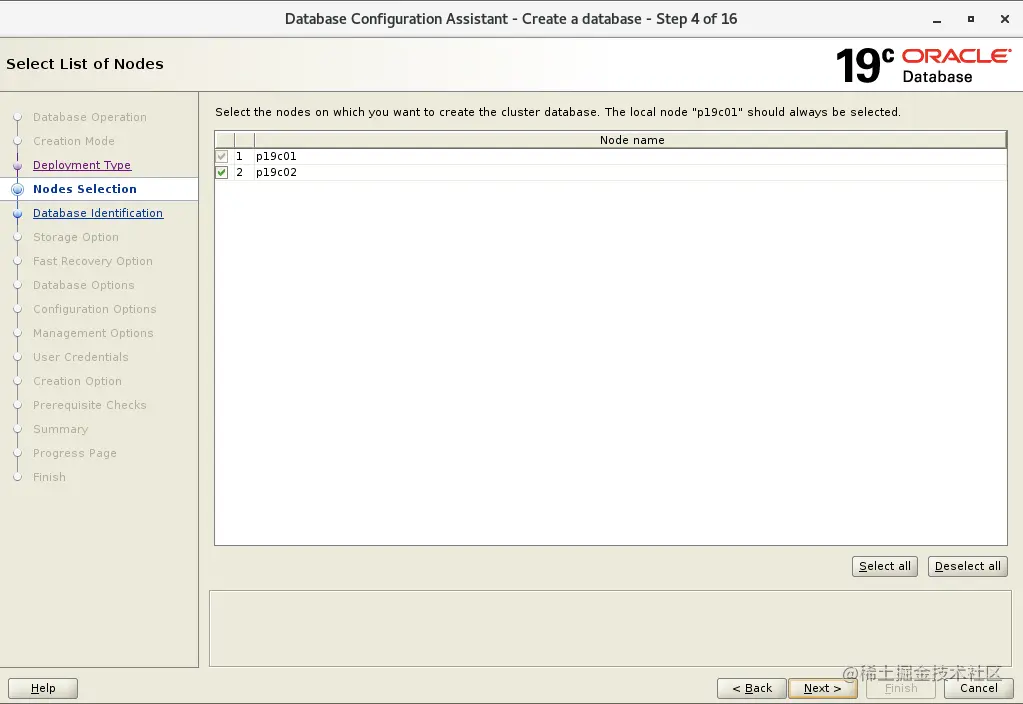Screen dimensions: 1023x704
Task: Click the checkbox for local node p19c01
Action: click(222, 157)
